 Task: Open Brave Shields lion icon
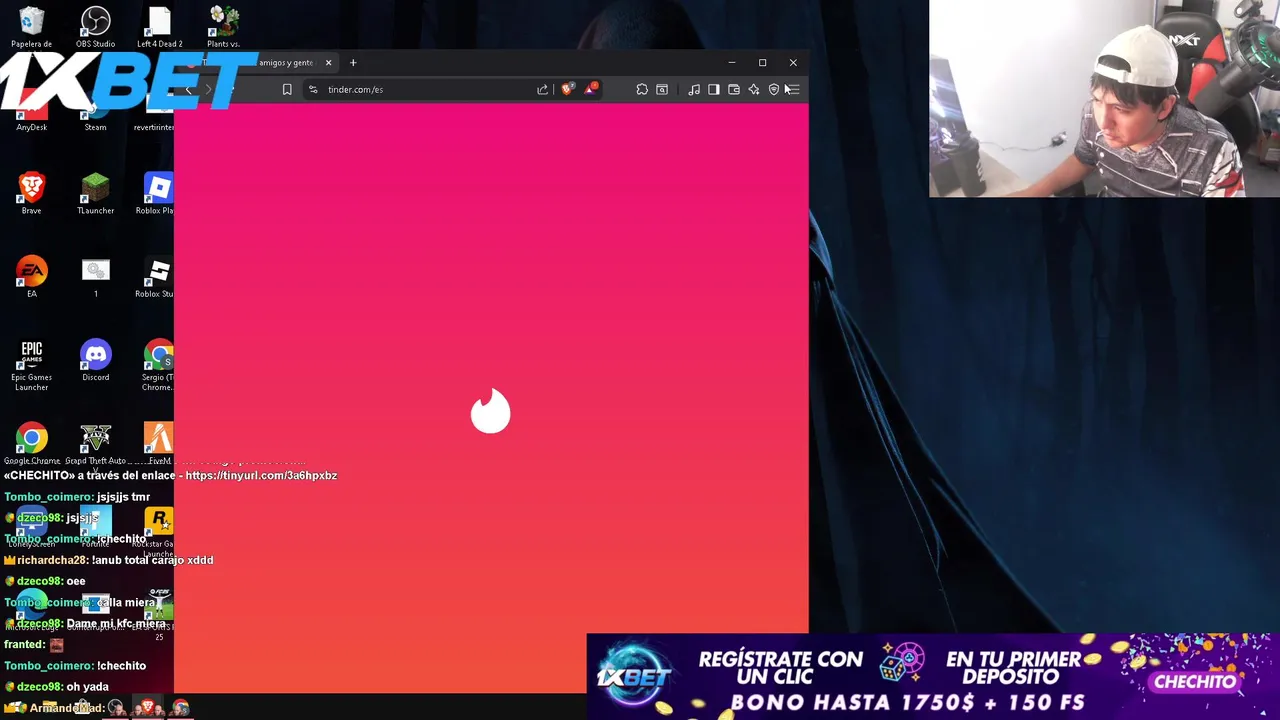coord(568,89)
